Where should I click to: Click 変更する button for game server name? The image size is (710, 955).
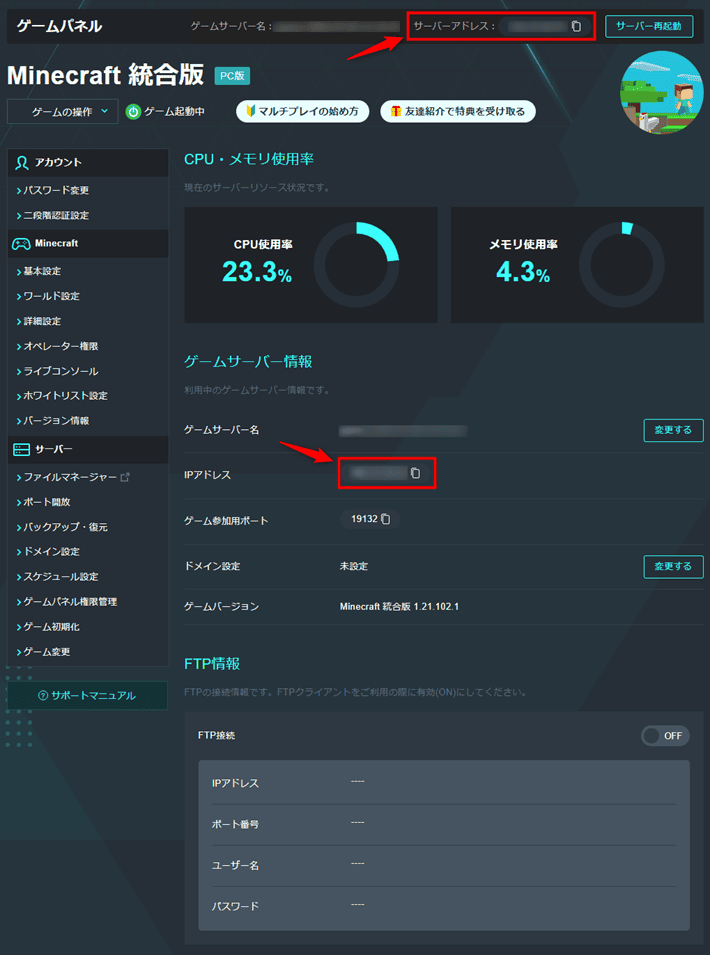[672, 430]
